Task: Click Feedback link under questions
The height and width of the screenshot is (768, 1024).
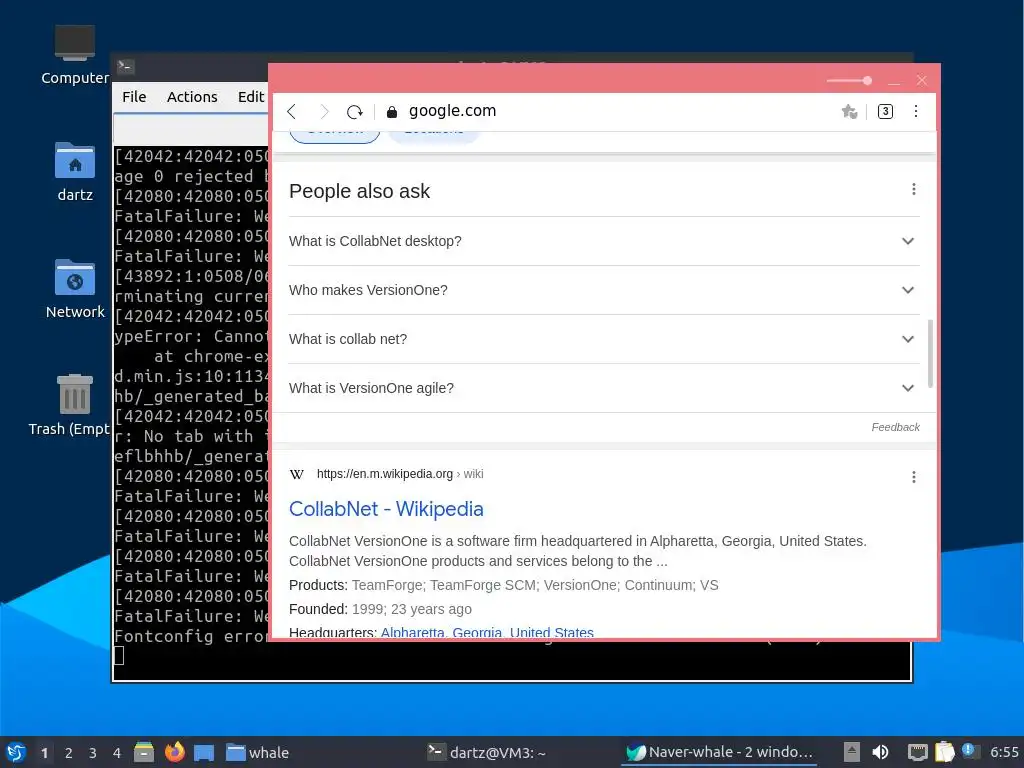Action: (895, 427)
